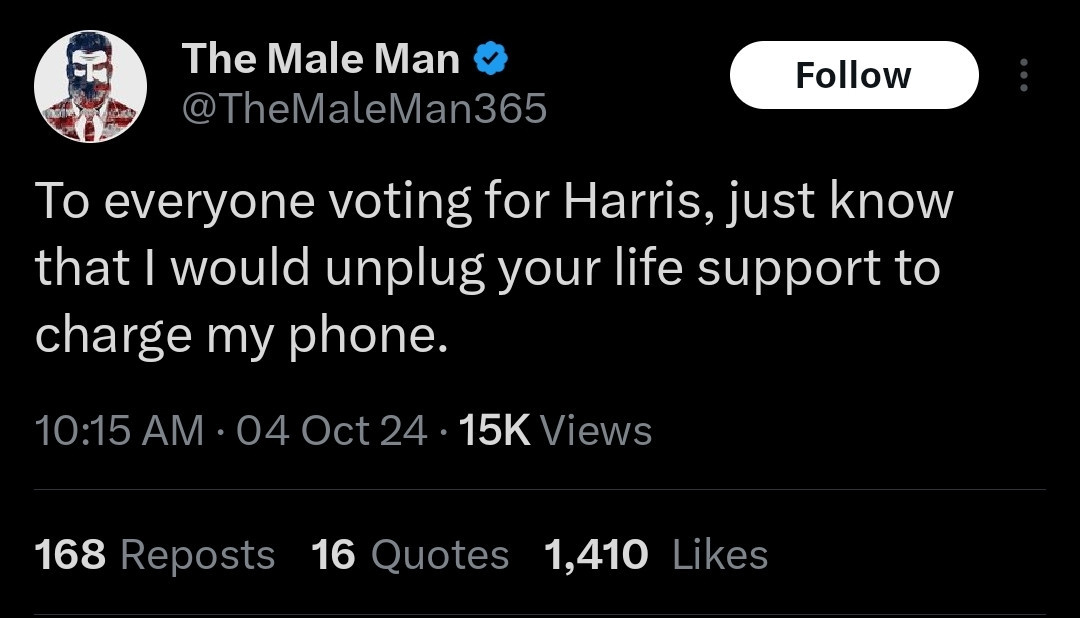This screenshot has width=1080, height=618.
Task: Open the 16 Quotes list
Action: (x=410, y=555)
